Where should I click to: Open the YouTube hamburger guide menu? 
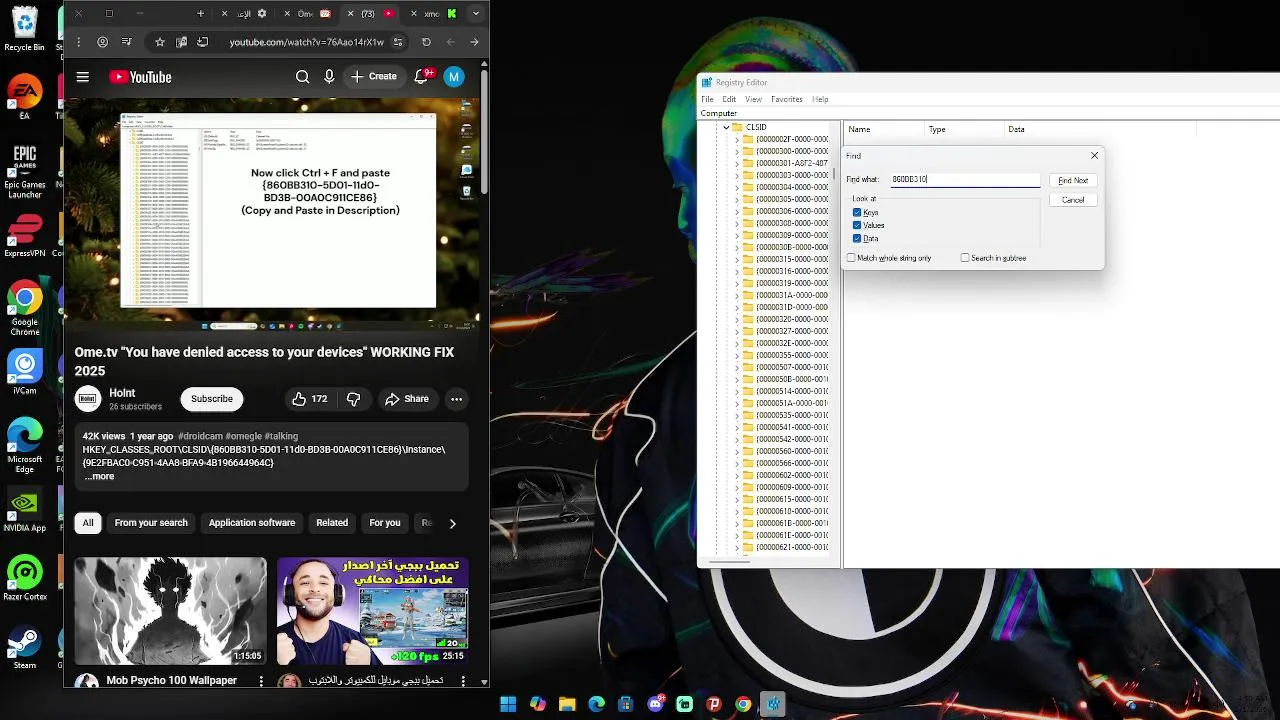point(83,77)
